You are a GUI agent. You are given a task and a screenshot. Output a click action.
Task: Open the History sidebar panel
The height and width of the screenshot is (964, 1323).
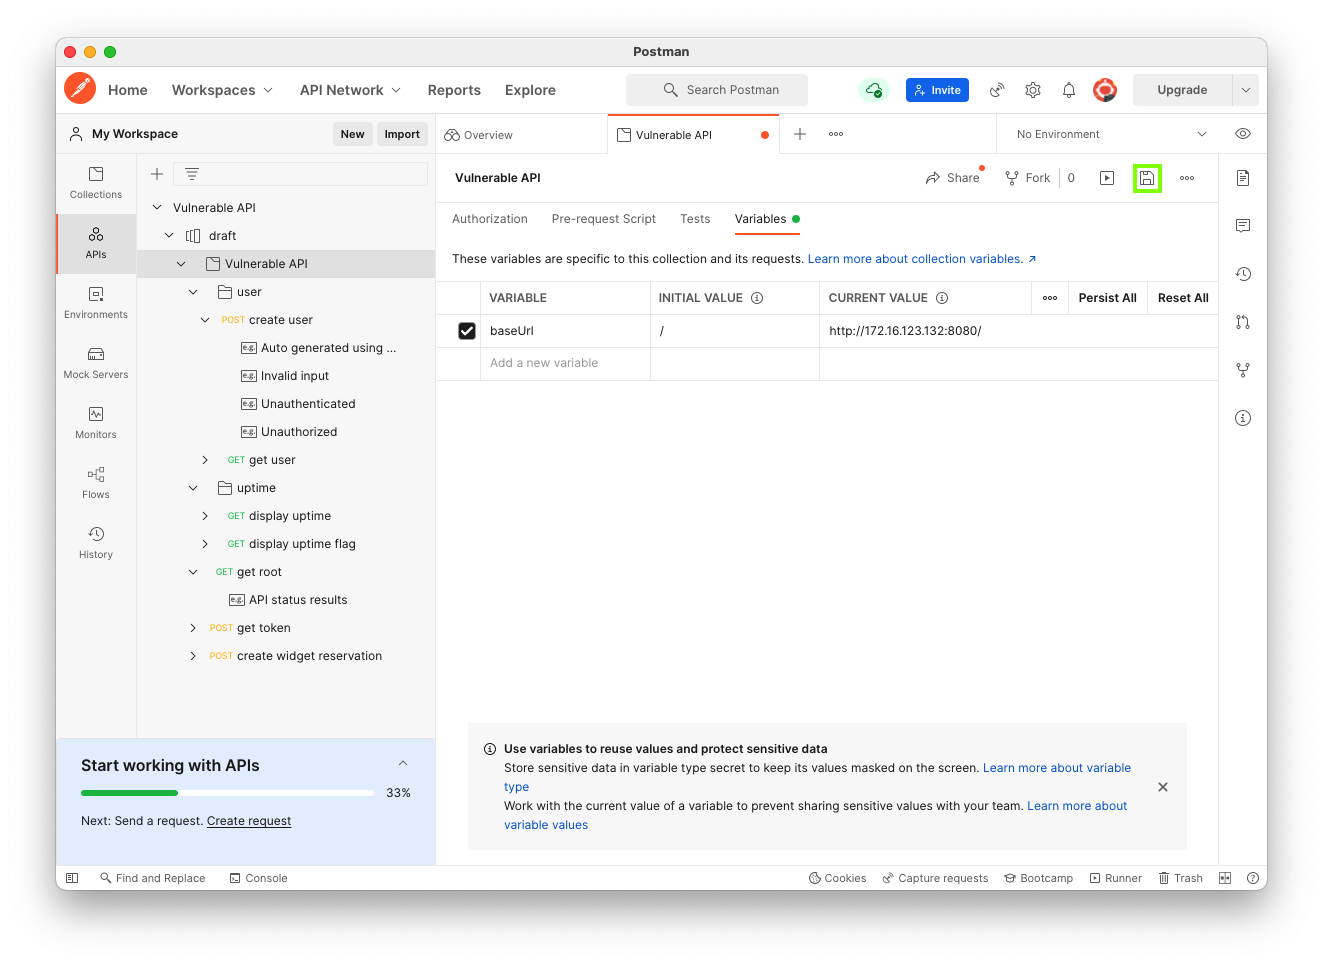(x=96, y=543)
